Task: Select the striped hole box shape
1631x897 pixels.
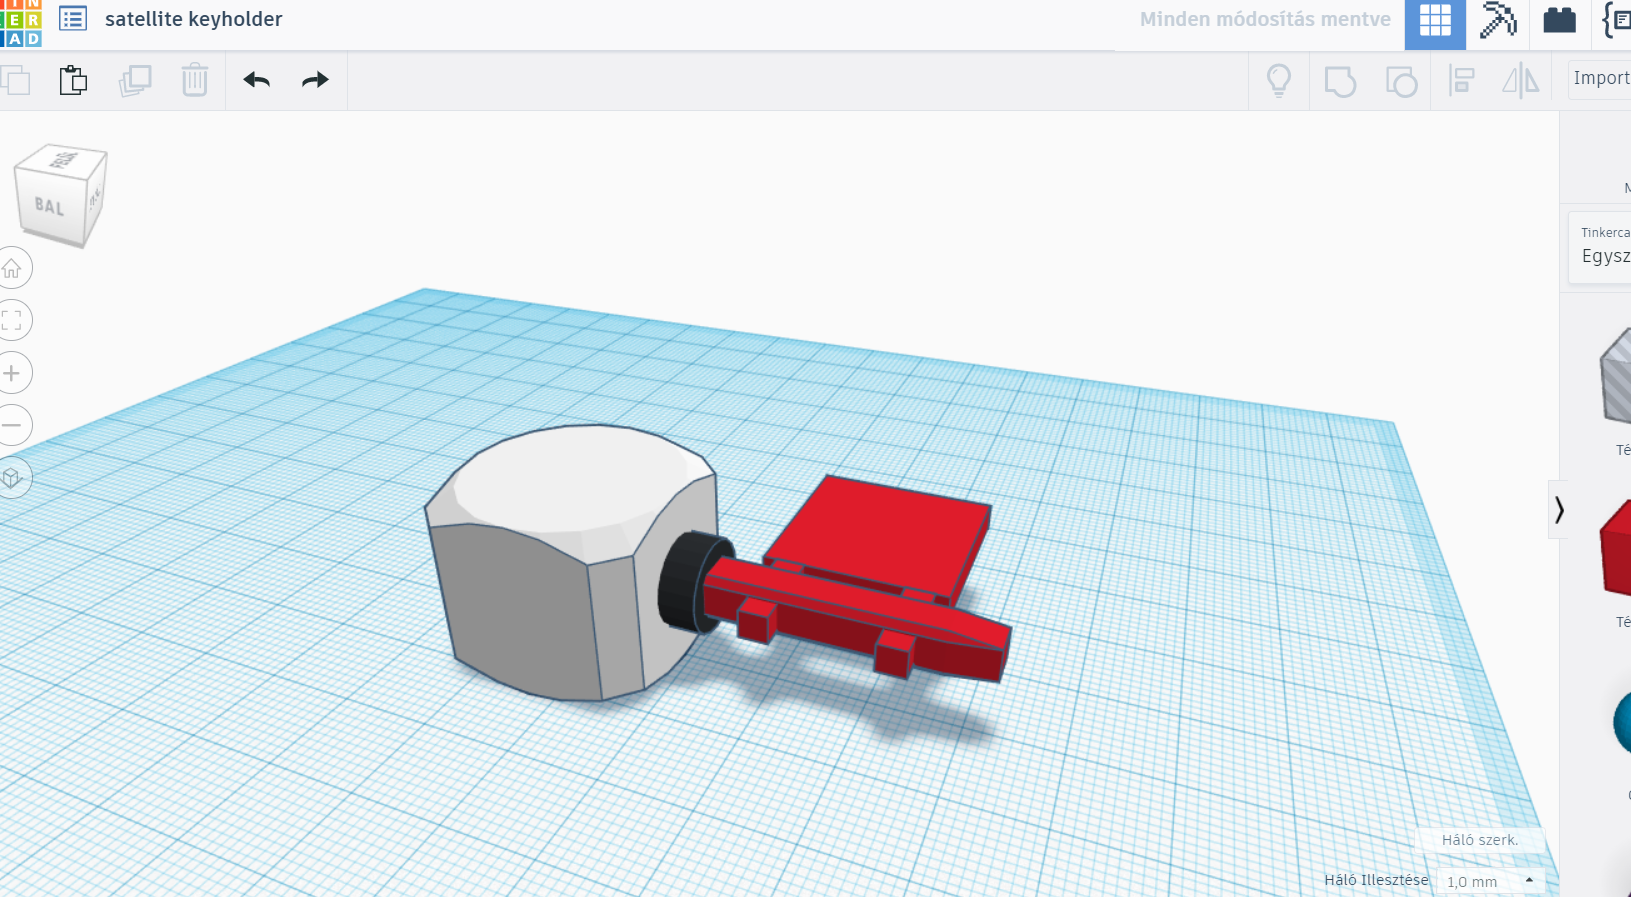Action: (x=1616, y=375)
